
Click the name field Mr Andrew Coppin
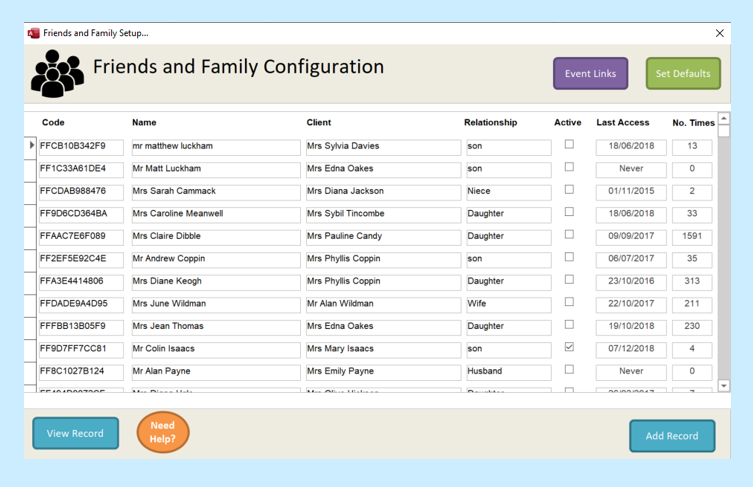pyautogui.click(x=216, y=260)
